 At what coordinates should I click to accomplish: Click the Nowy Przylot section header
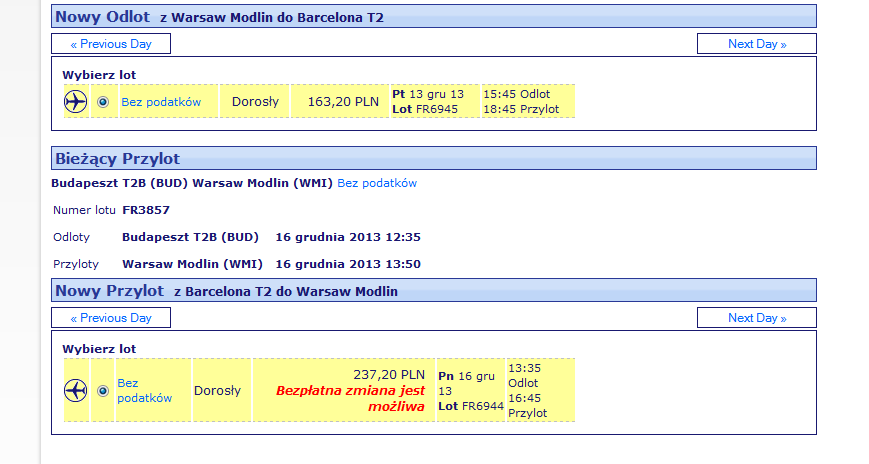[x=434, y=290]
